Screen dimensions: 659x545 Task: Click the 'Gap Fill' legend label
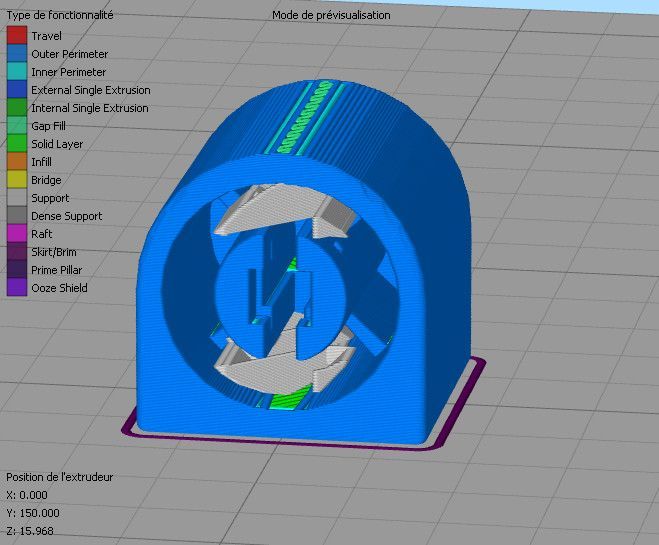click(x=48, y=126)
